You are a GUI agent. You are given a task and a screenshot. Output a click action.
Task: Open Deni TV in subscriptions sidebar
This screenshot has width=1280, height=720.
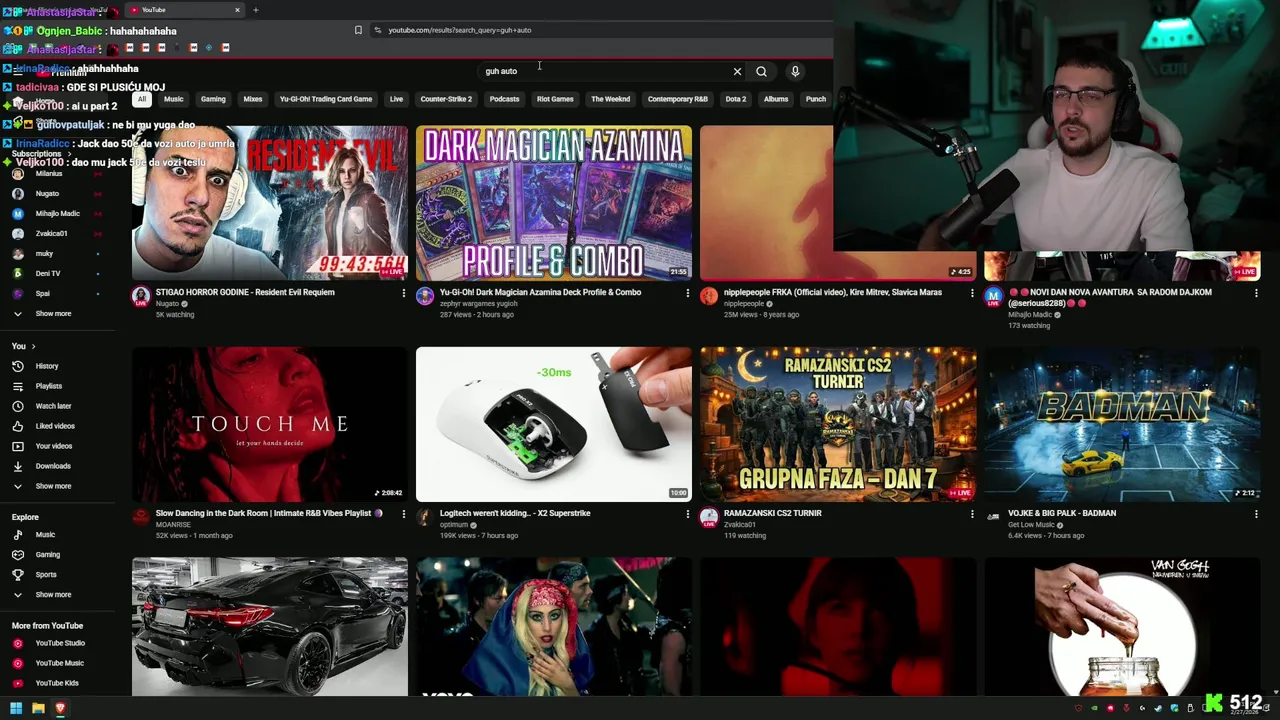click(x=47, y=274)
